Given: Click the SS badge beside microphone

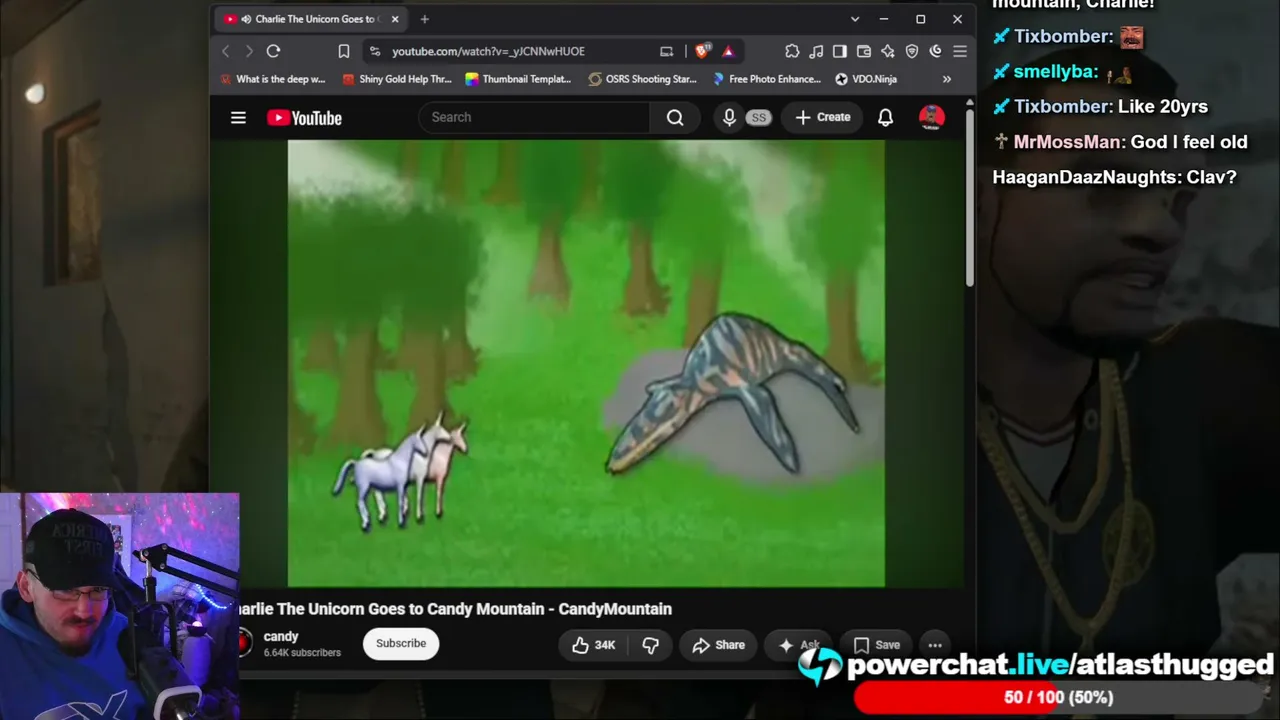Looking at the screenshot, I should tap(758, 117).
